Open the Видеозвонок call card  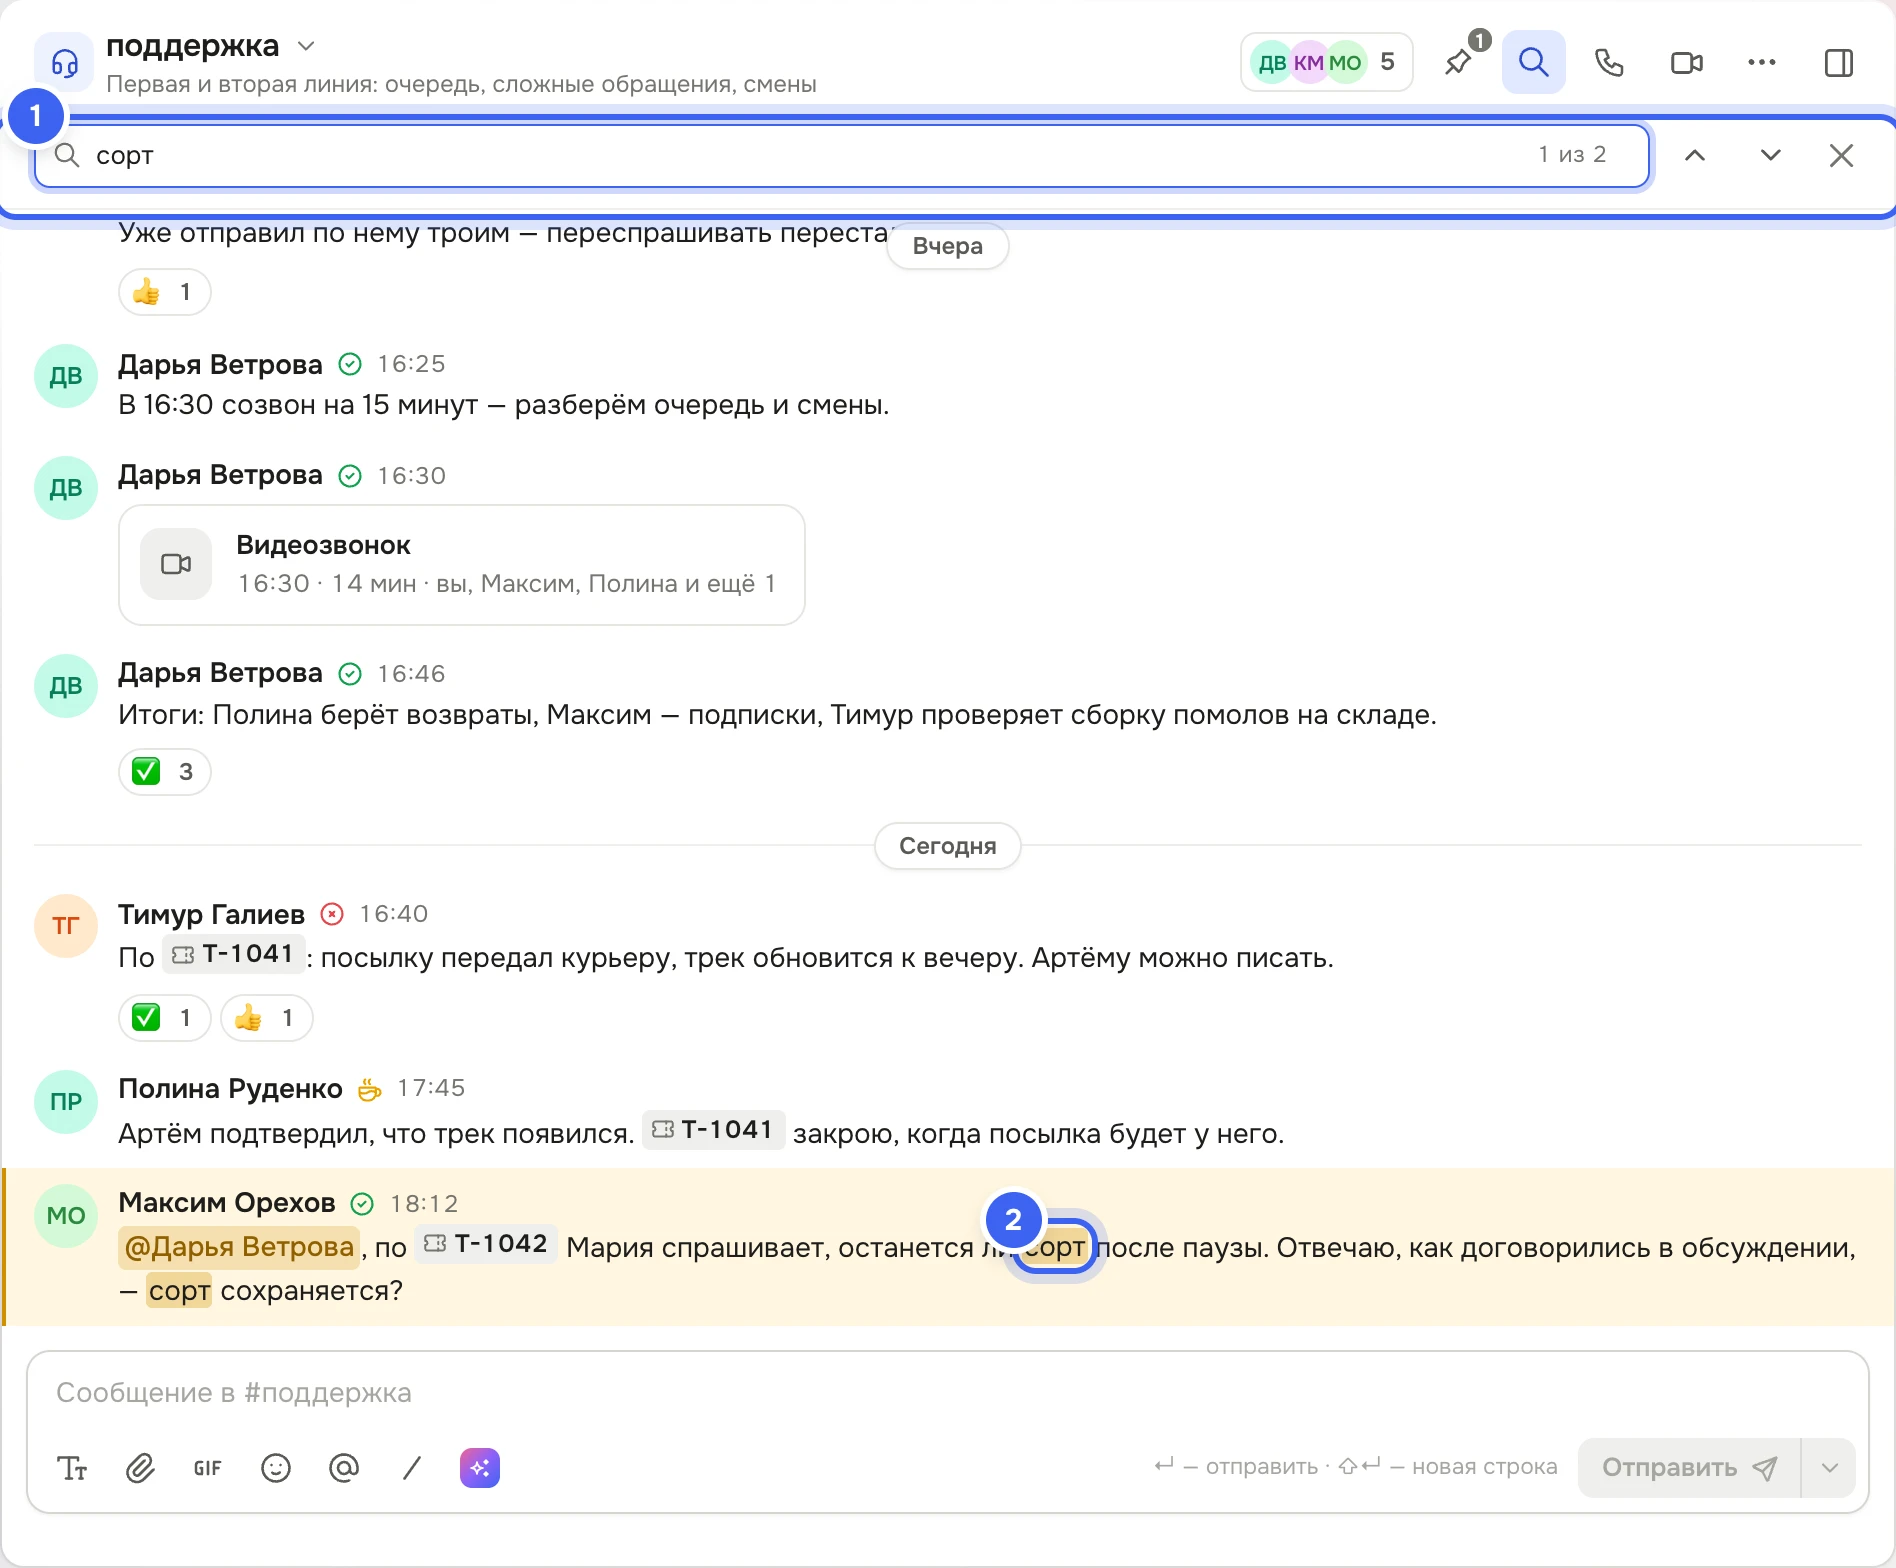pyautogui.click(x=462, y=565)
